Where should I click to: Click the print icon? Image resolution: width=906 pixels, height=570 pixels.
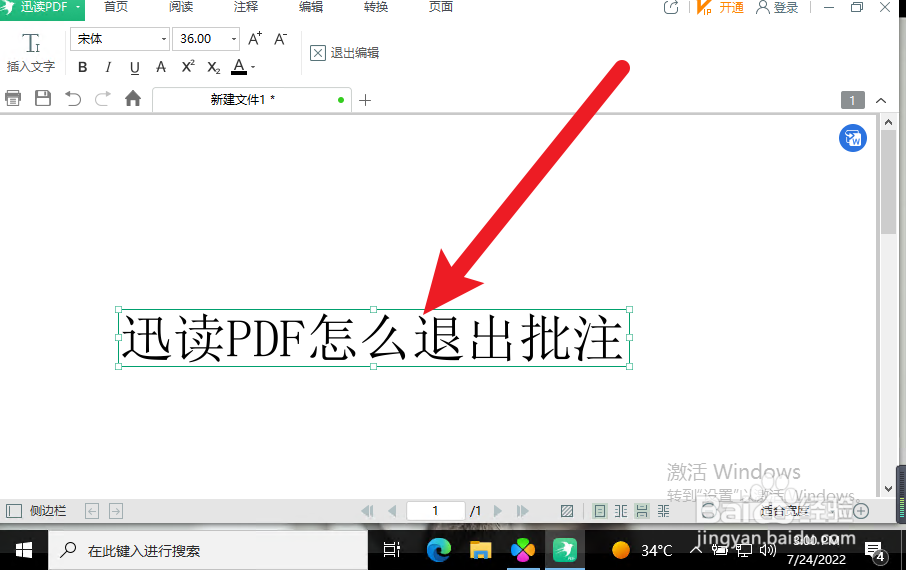point(13,99)
